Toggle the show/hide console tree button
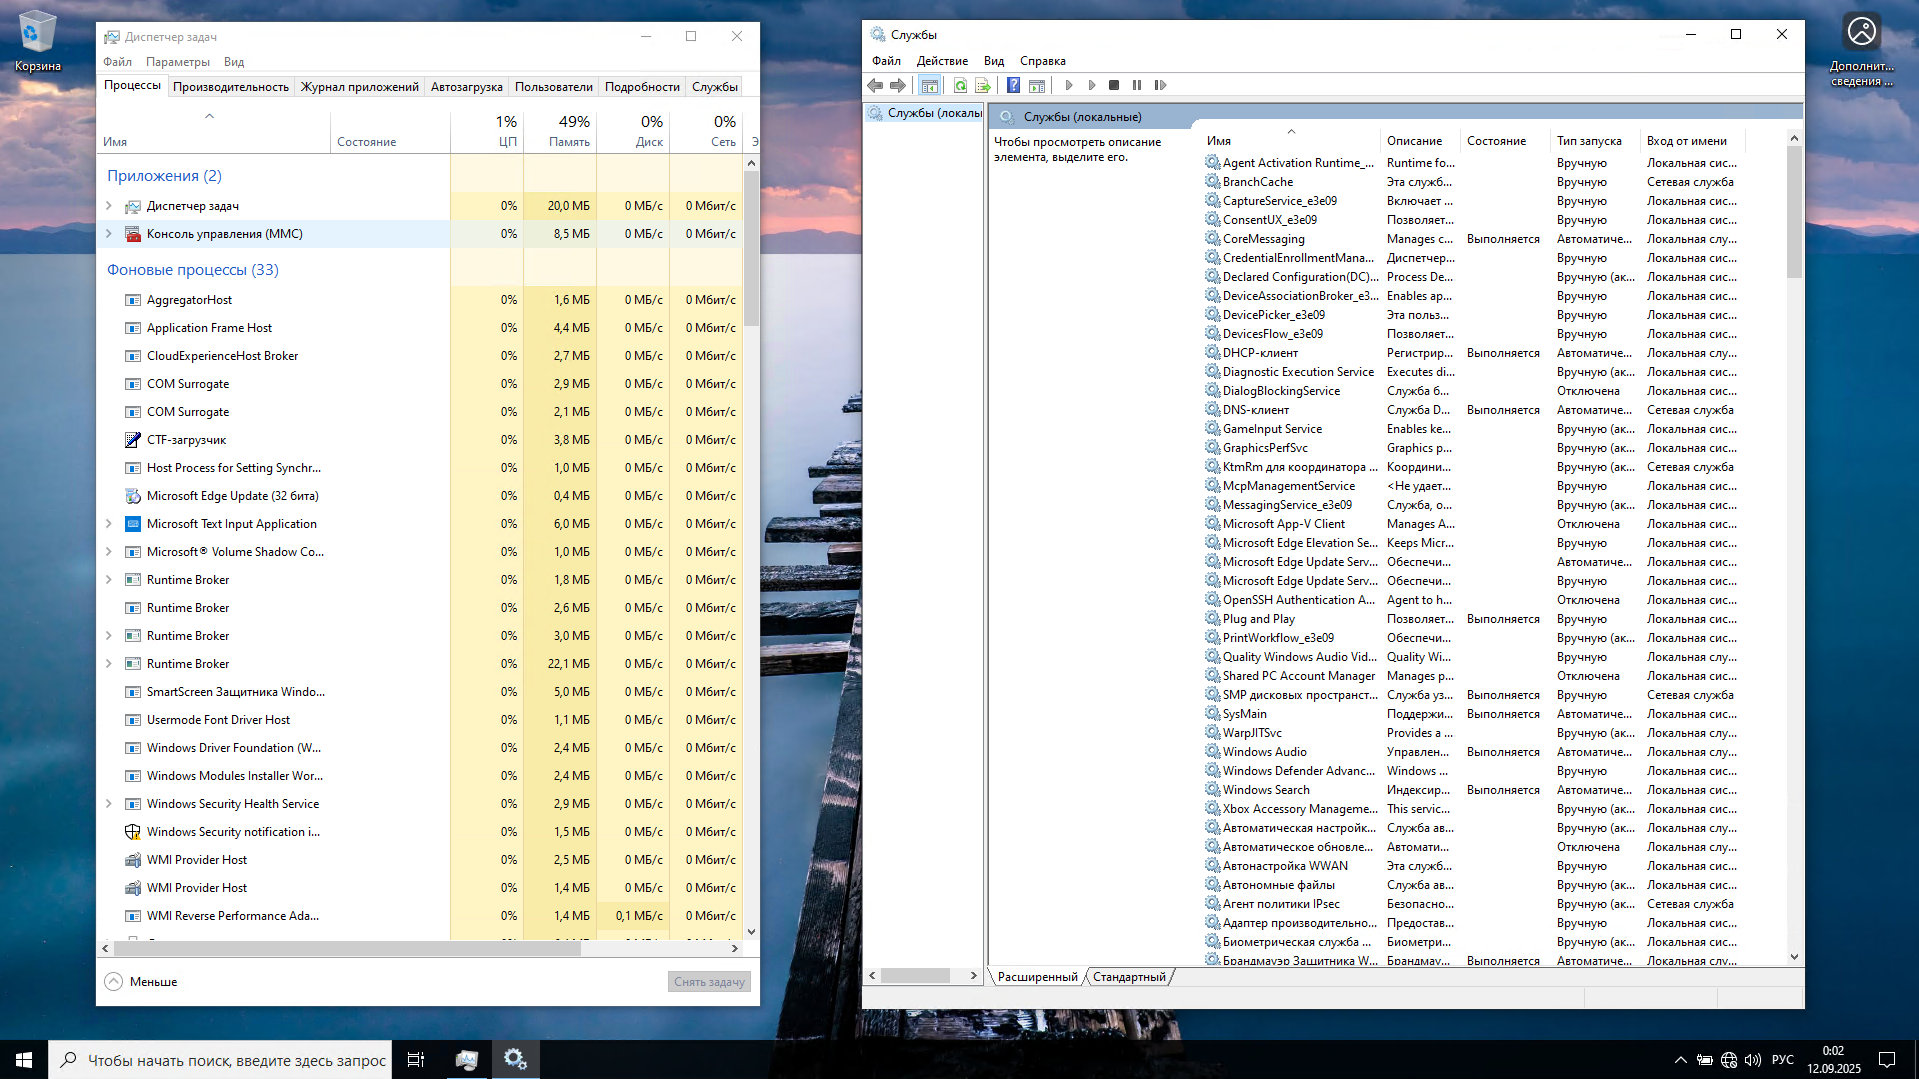This screenshot has height=1079, width=1919. (x=930, y=85)
